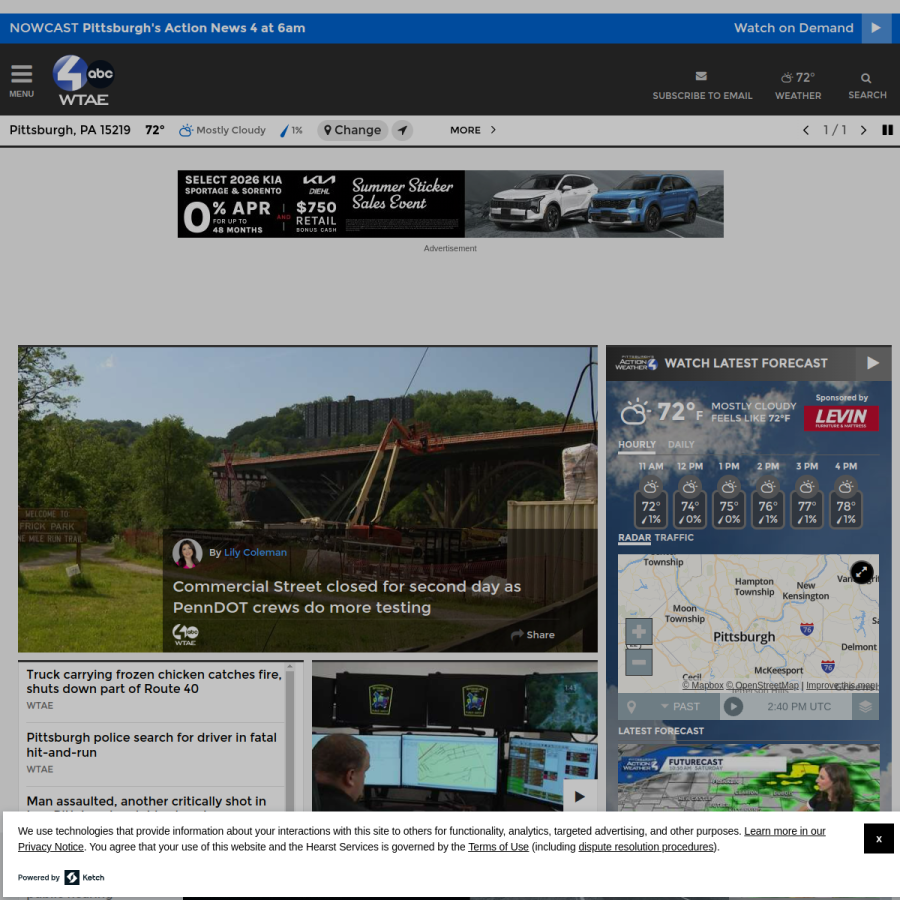Click the headlines list scrollbar

click(290, 738)
